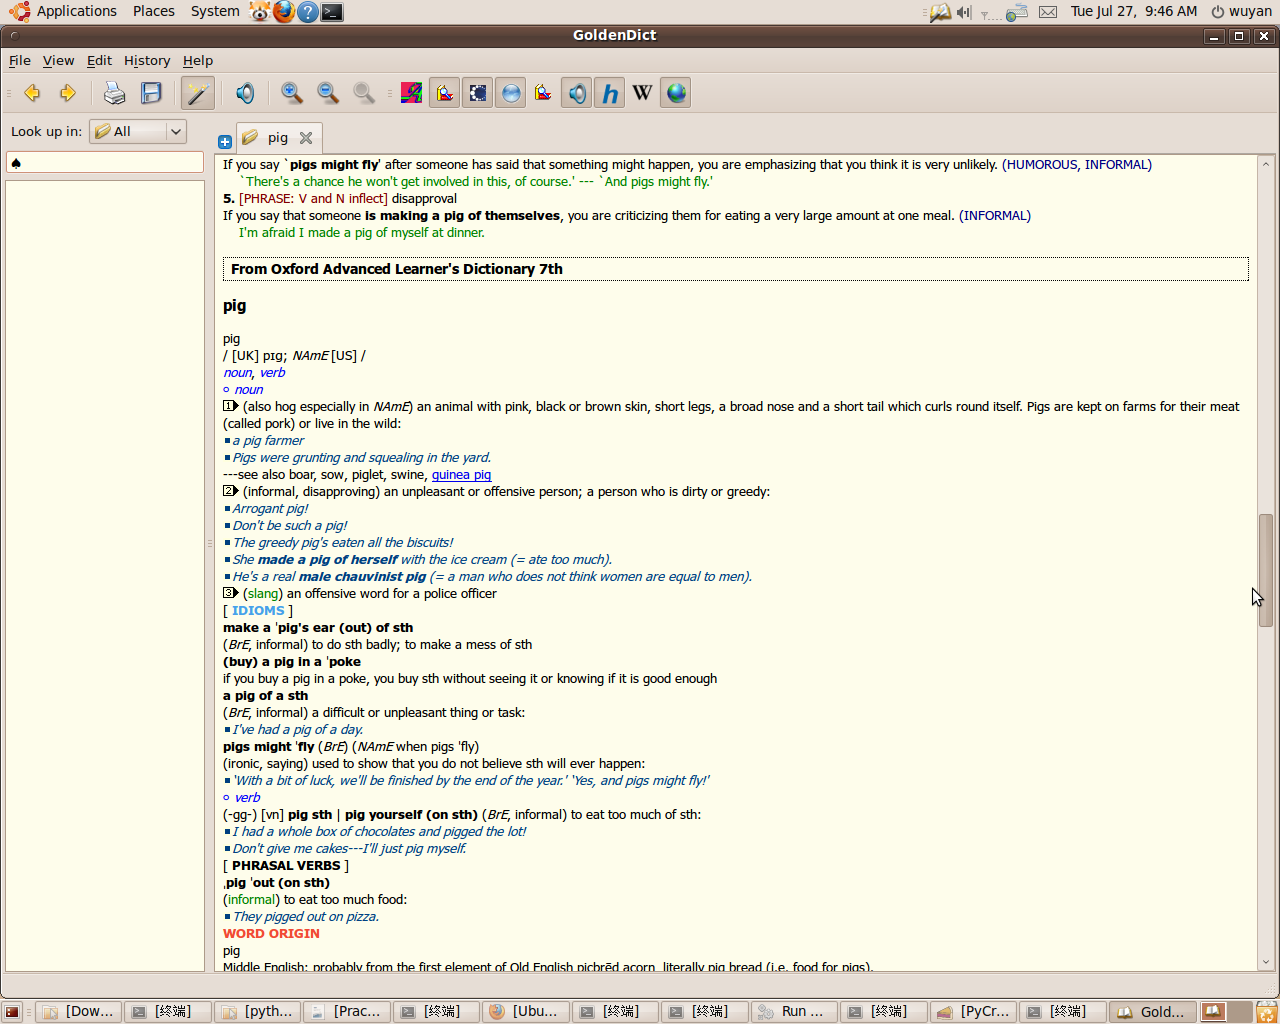This screenshot has height=1024, width=1280.
Task: Switch to the Run ... taskbar window
Action: 795,1012
